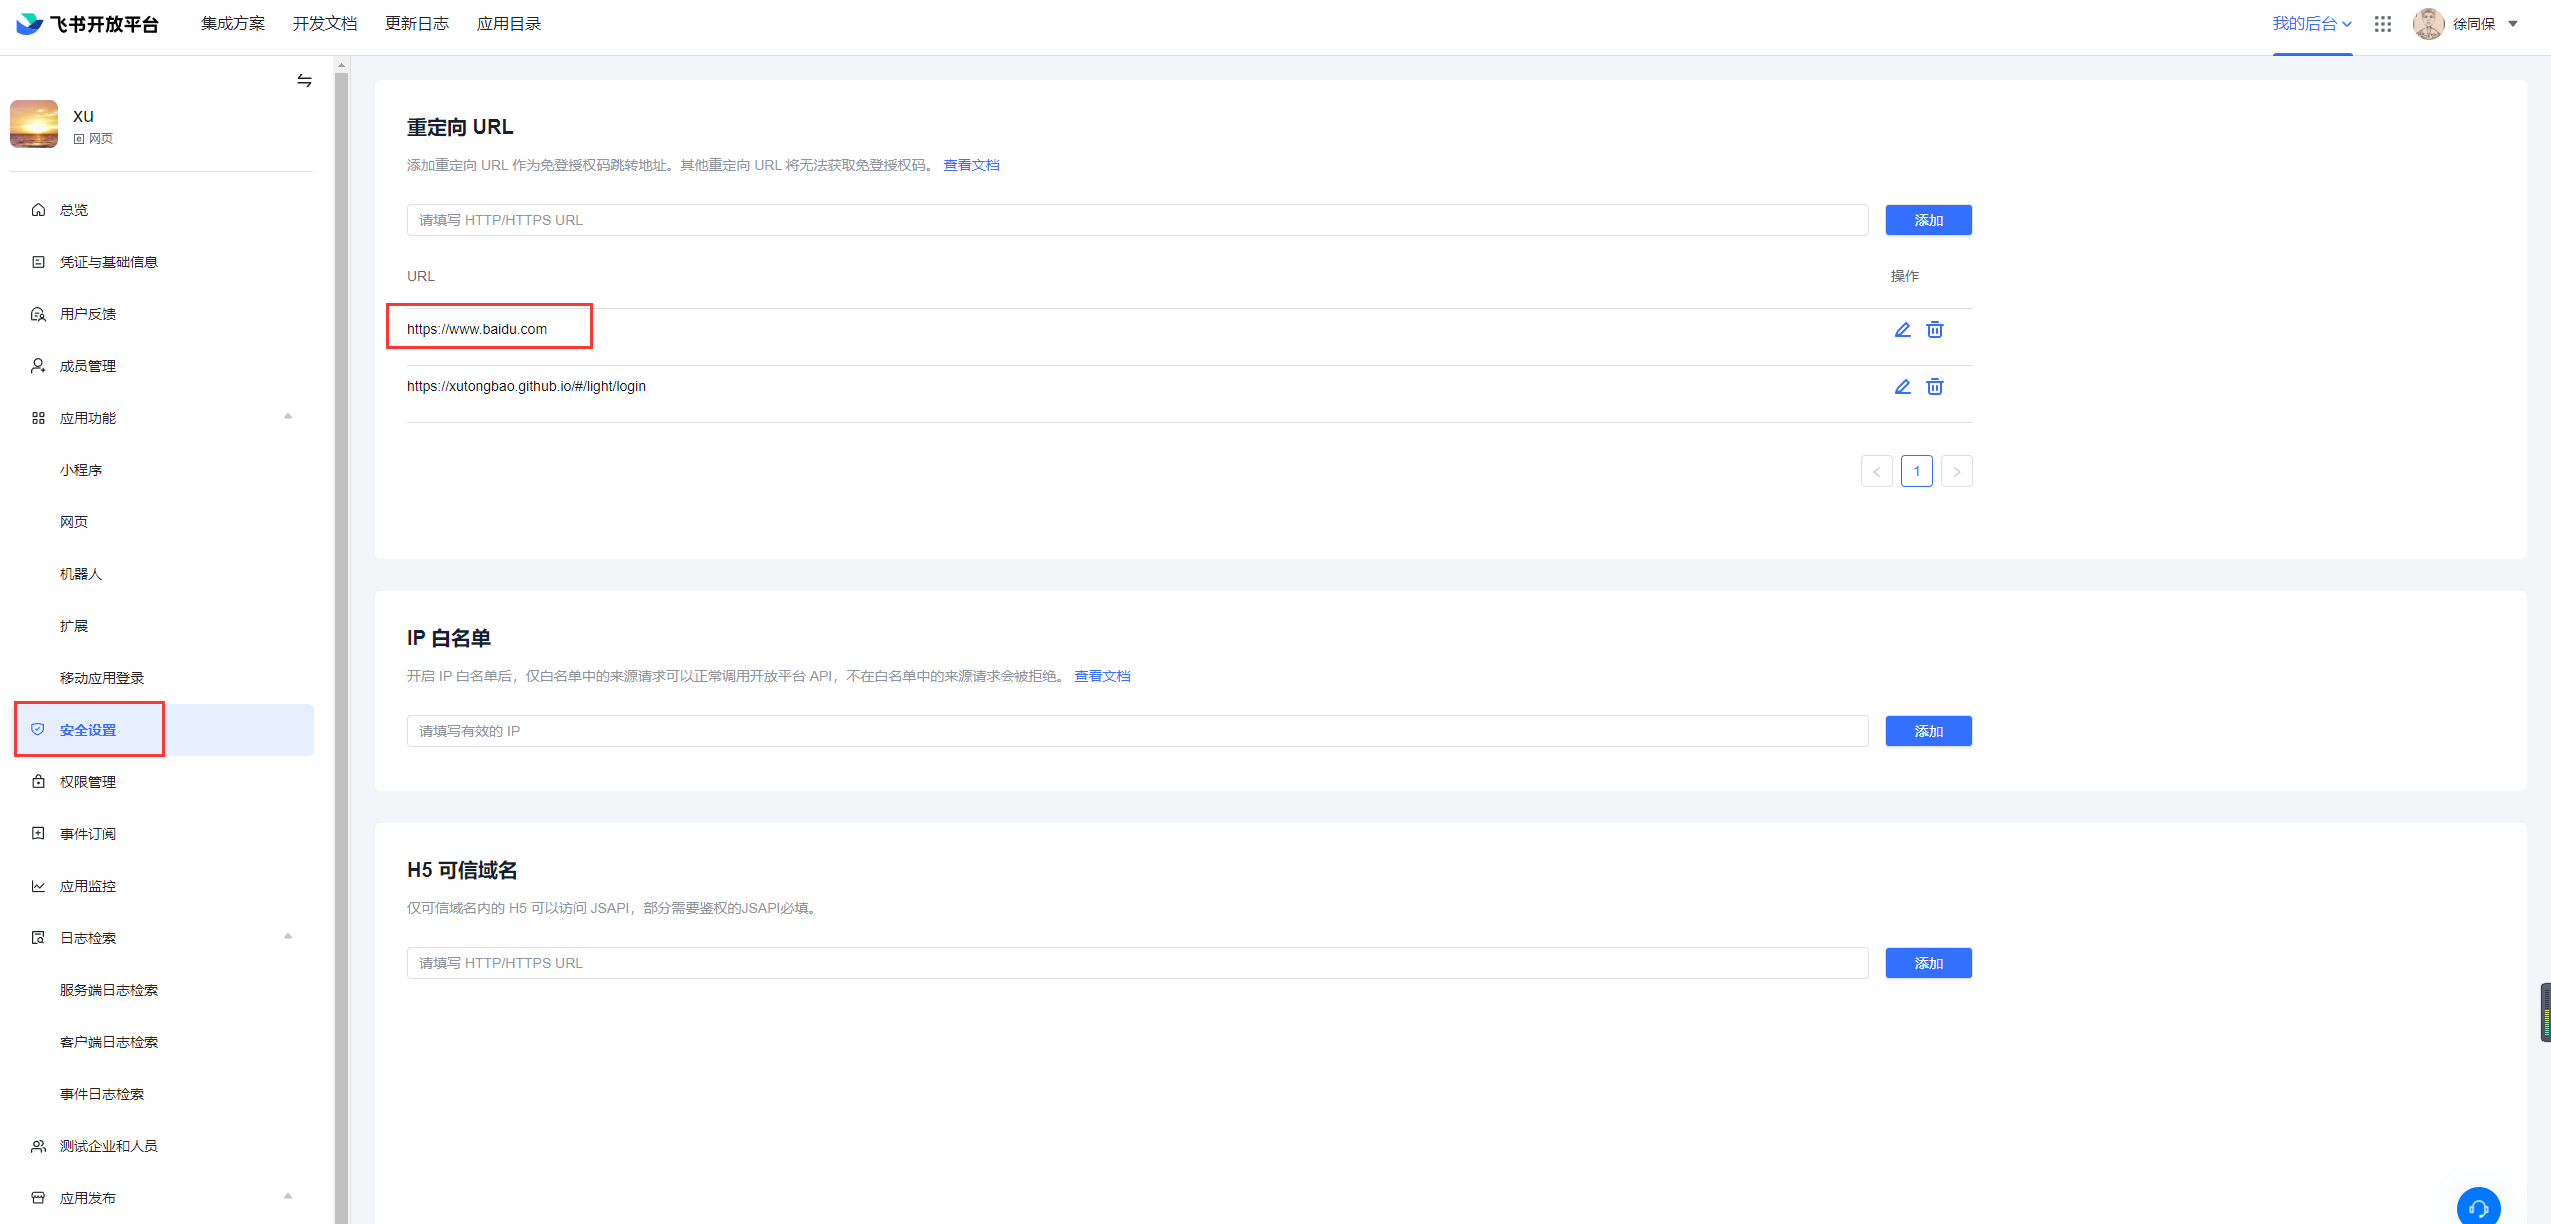Open the 我的后台 dropdown

(2311, 24)
